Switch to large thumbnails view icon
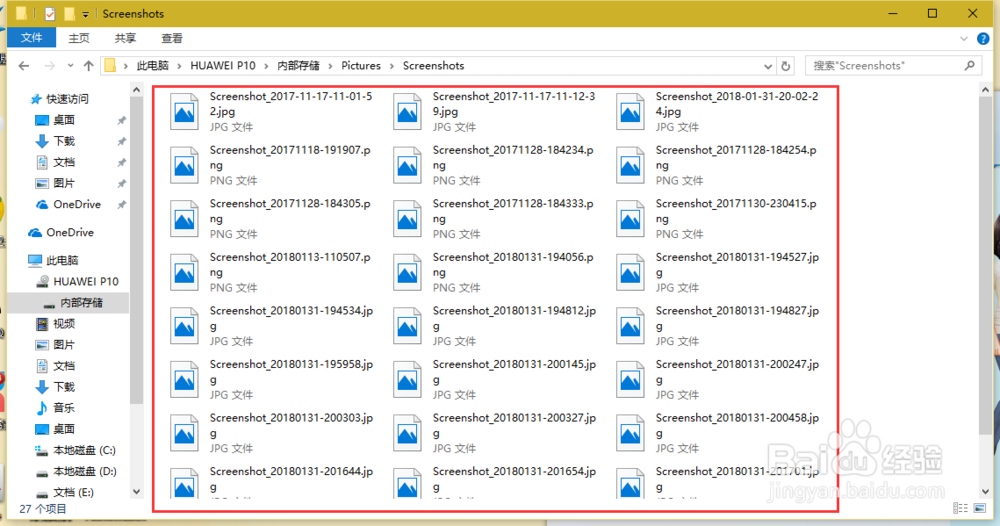The image size is (1000, 526). point(980,508)
